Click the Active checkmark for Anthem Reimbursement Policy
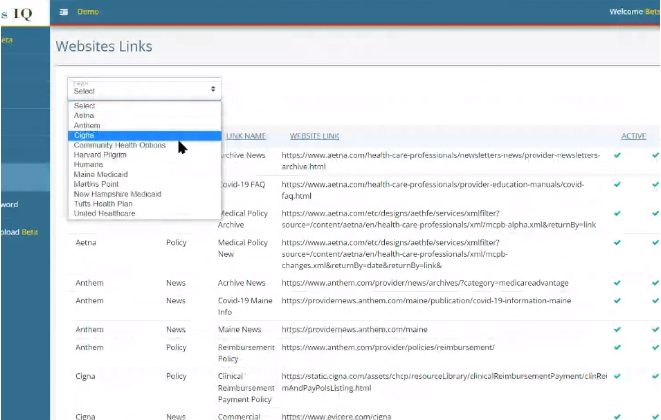Image resolution: width=661 pixels, height=420 pixels. click(617, 347)
